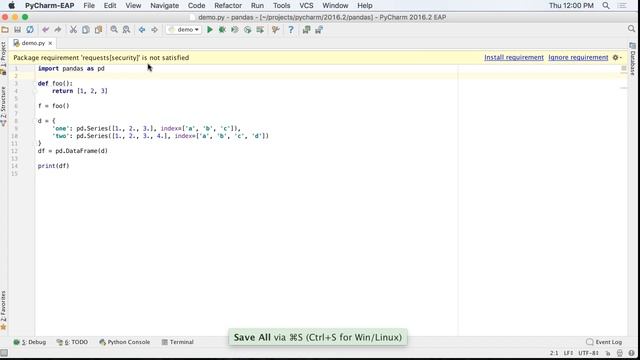Screen dimensions: 640x360
Task: Click the Concurrency diagram toolbar icon
Action: coord(260,30)
